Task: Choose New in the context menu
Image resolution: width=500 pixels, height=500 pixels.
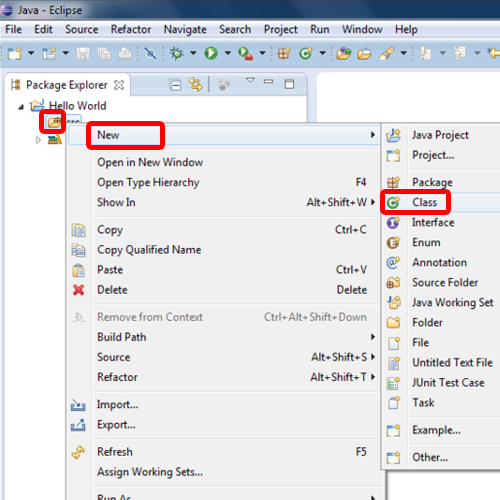Action: pyautogui.click(x=224, y=135)
